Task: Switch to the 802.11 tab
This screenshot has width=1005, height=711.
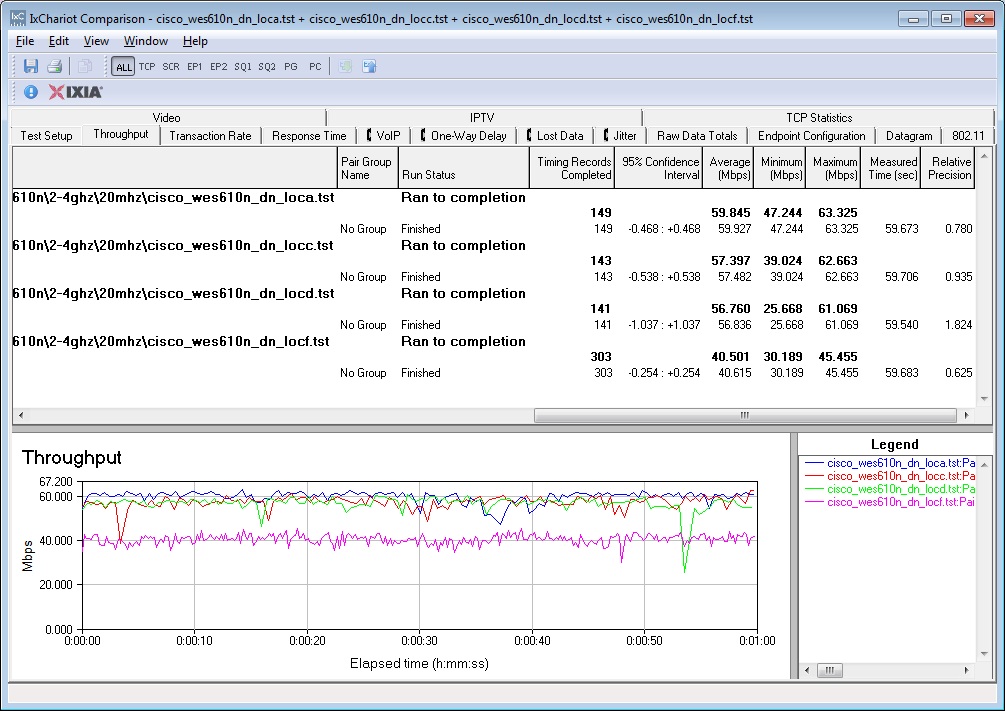Action: click(x=968, y=136)
